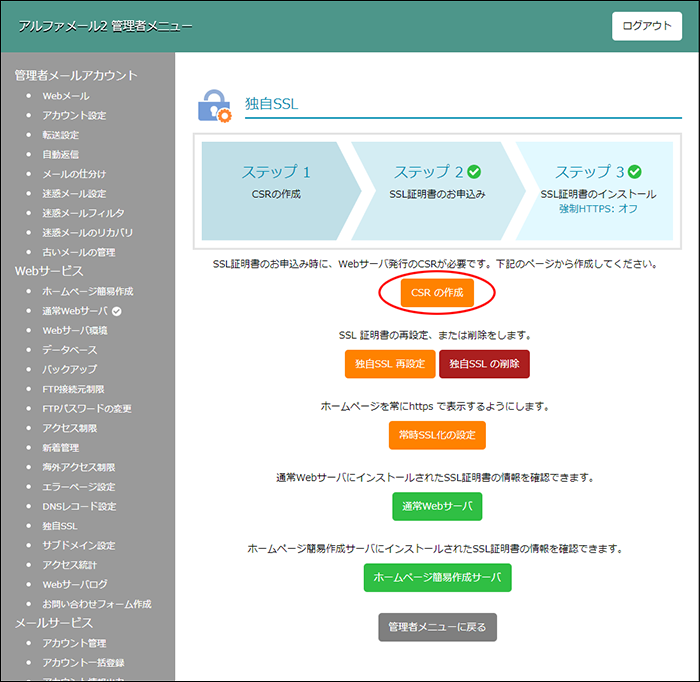
Task: Open お問い合わせフォーム作成 in sidebar
Action: click(x=97, y=604)
